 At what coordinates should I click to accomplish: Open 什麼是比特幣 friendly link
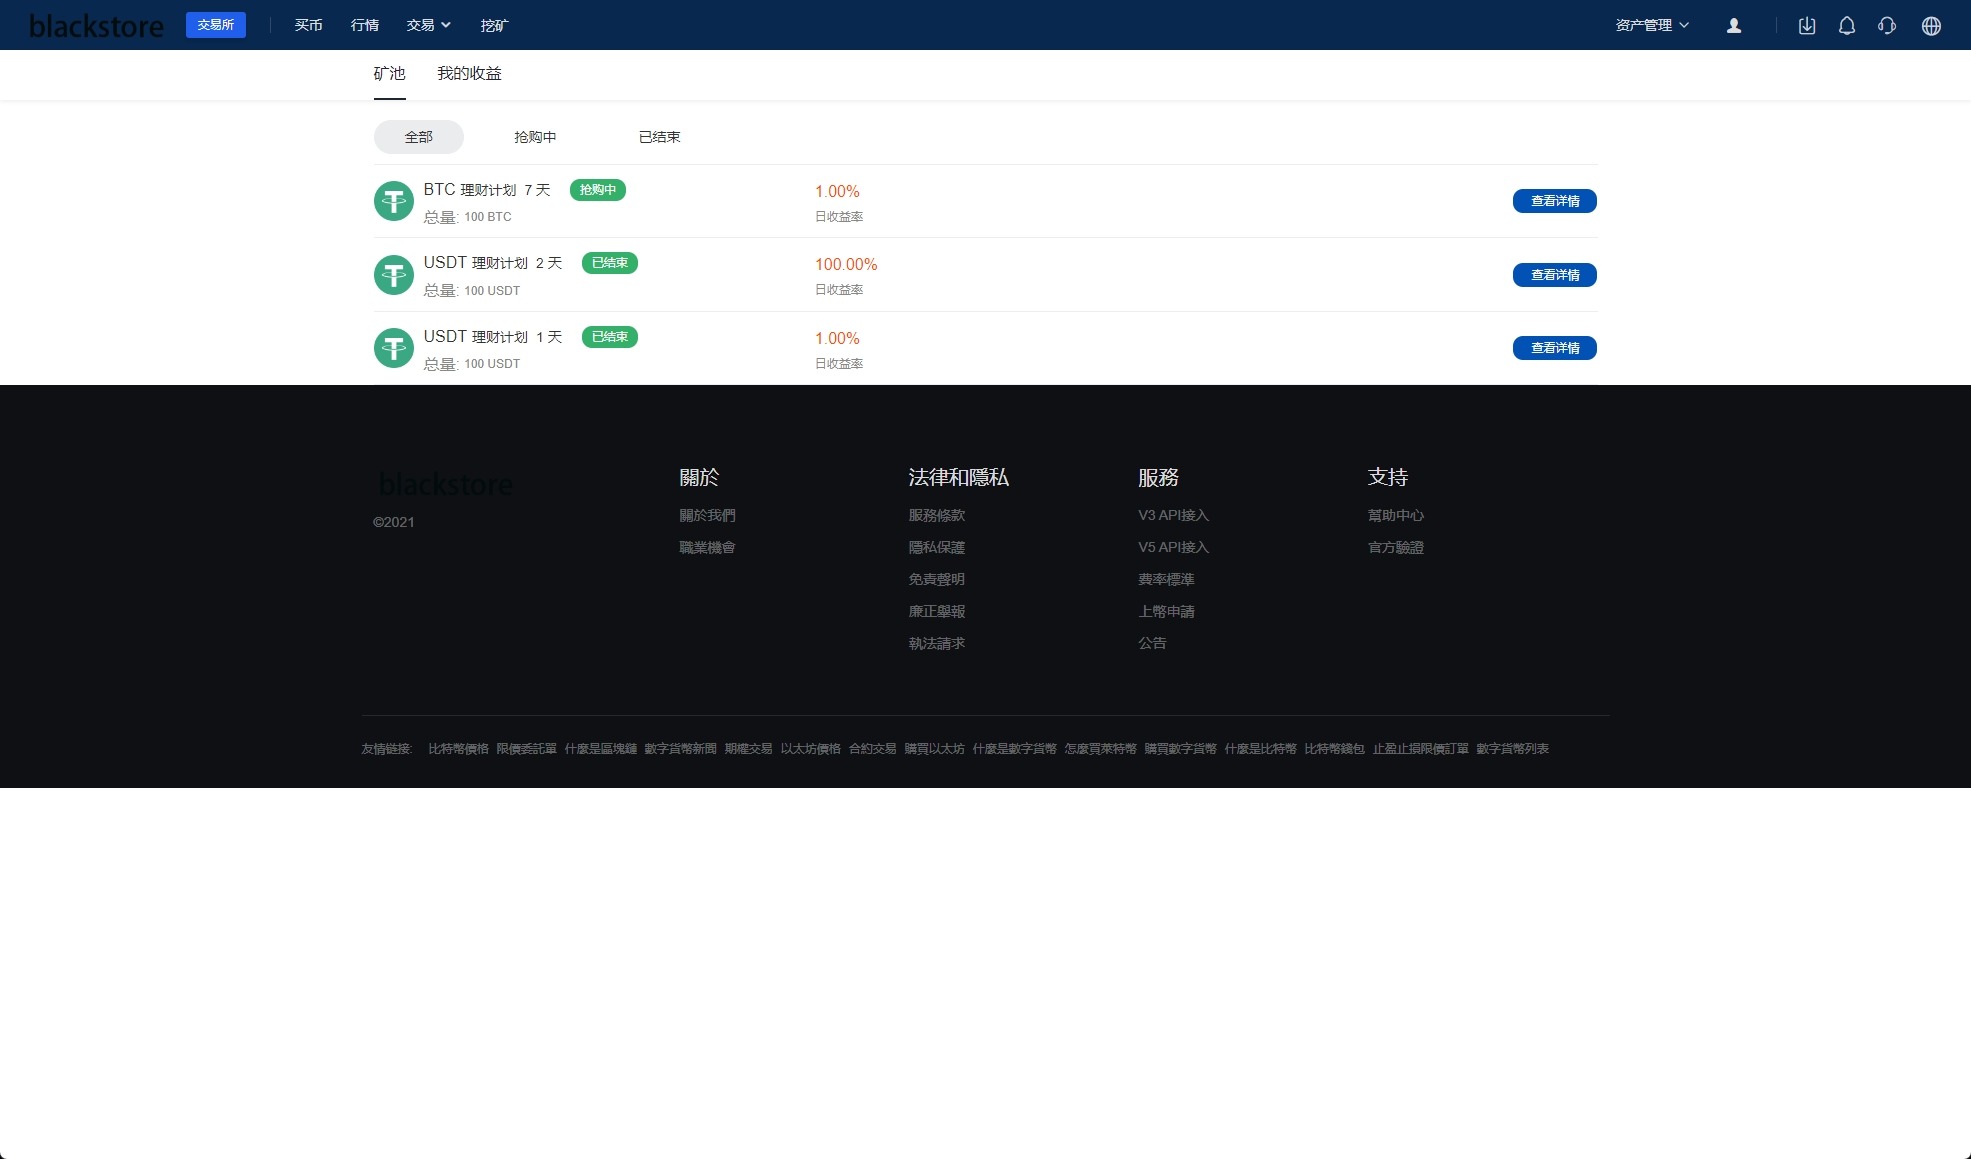(1261, 749)
